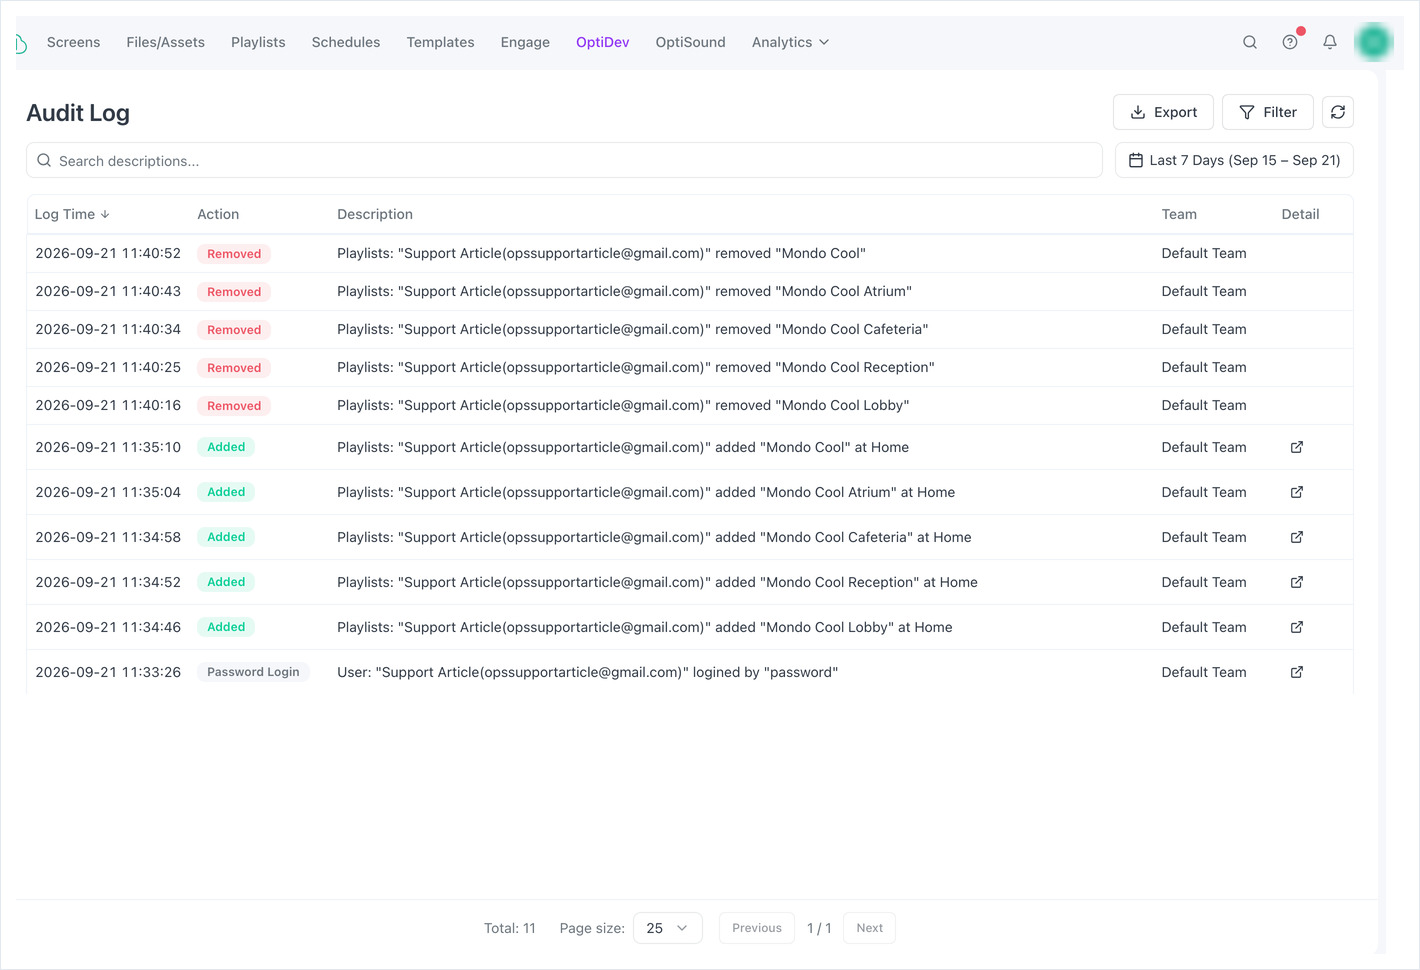
Task: Select description removed "Mondo Cool Lobby"
Action: point(623,405)
